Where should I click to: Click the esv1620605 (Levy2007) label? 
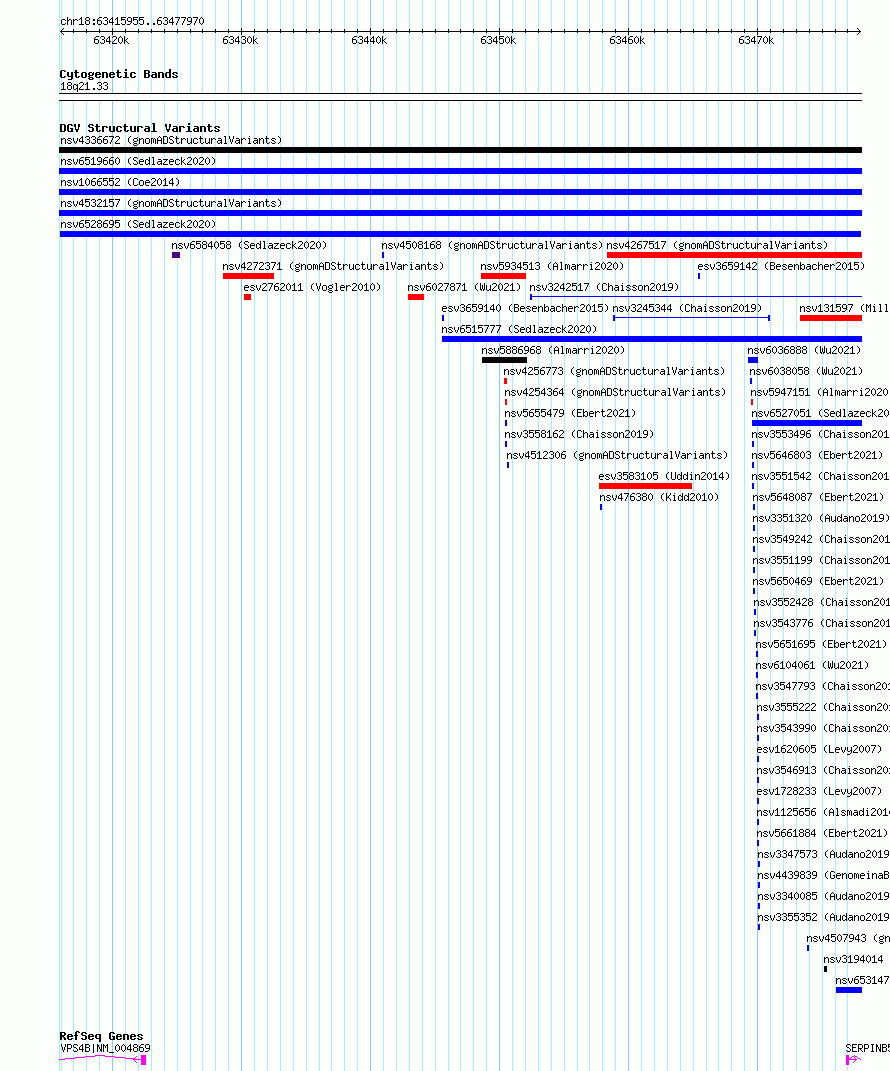tap(819, 749)
